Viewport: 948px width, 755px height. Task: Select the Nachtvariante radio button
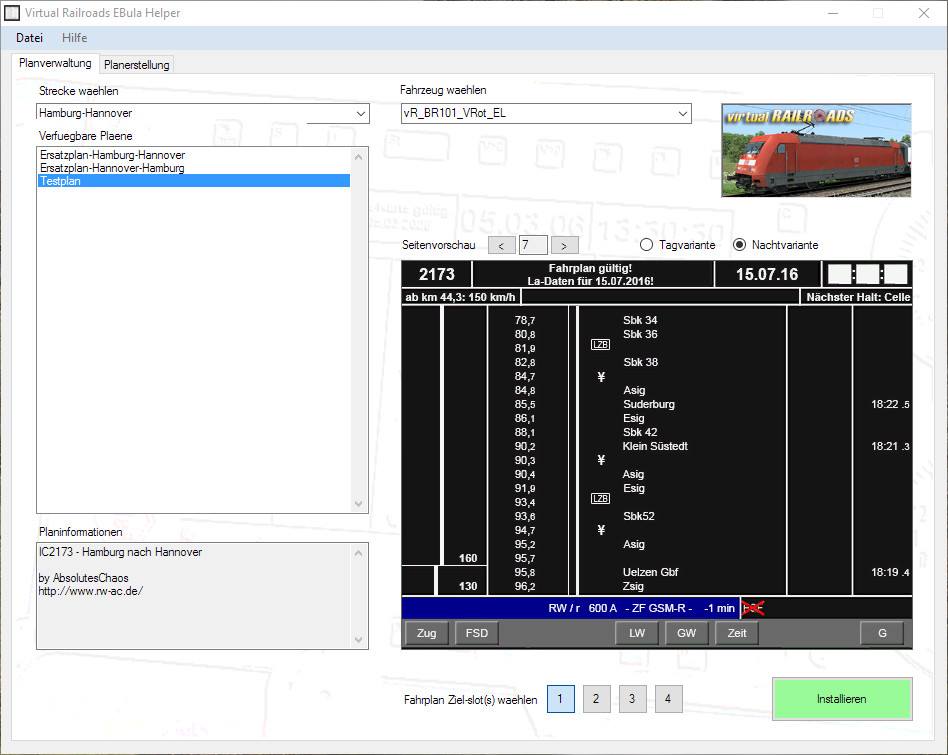pos(741,245)
